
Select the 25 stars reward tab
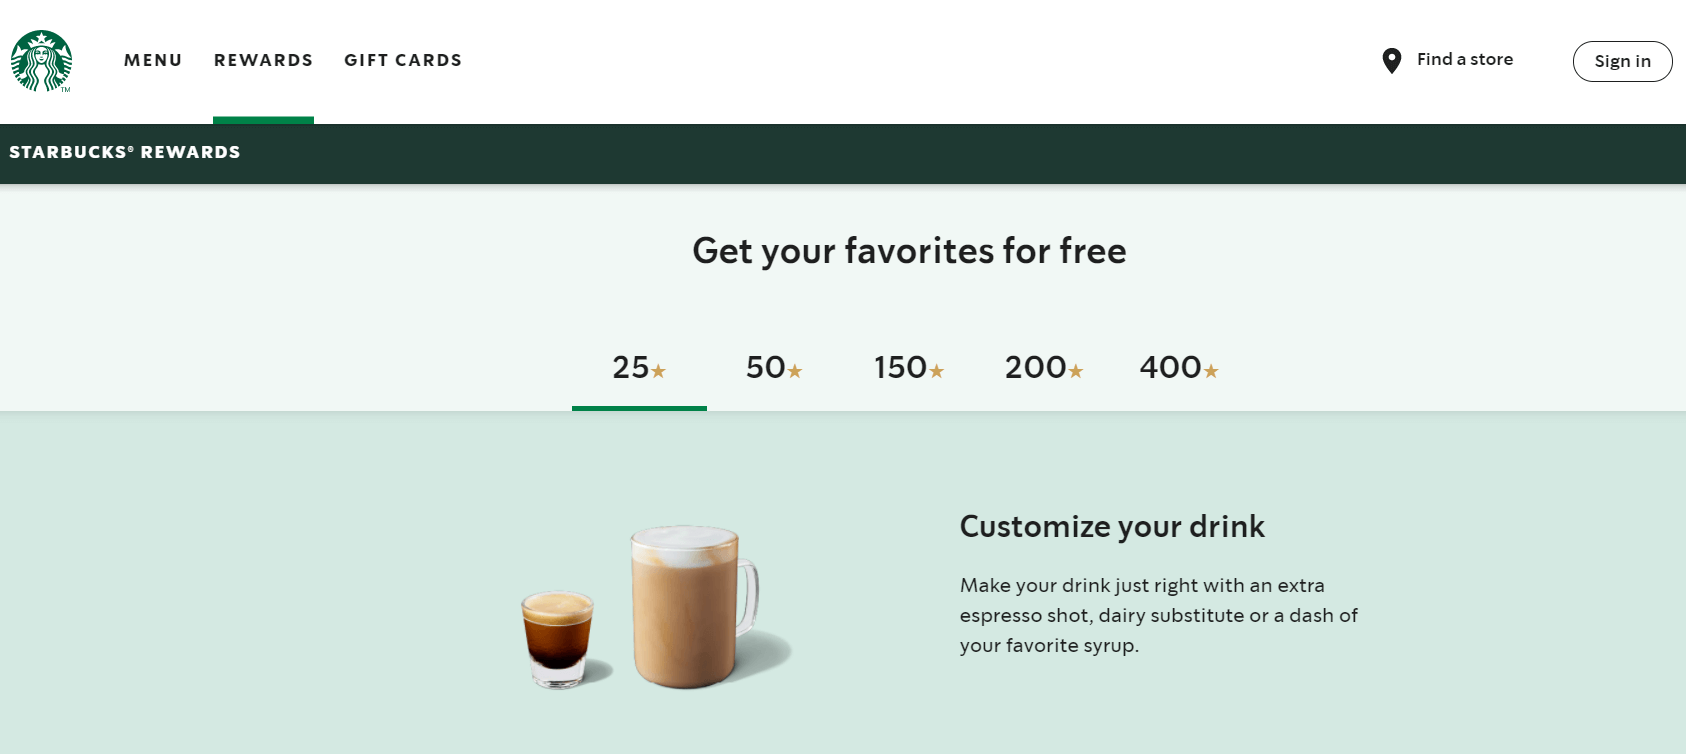639,367
